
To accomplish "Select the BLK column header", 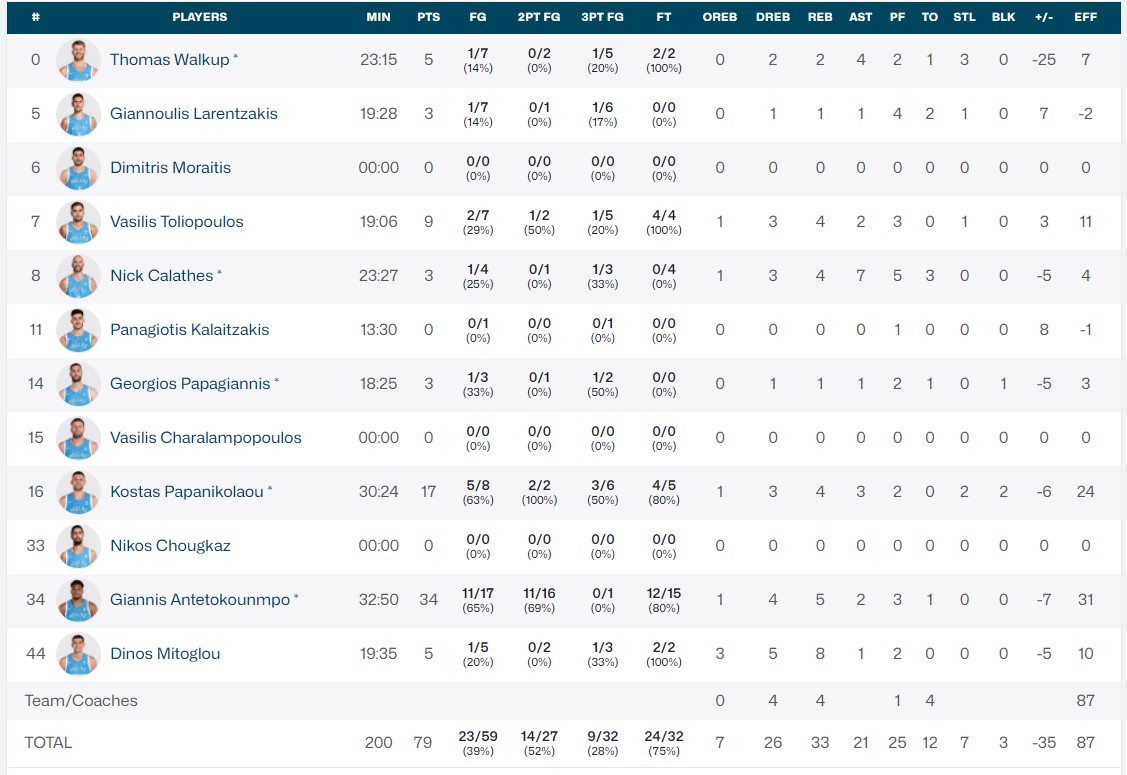I will [1003, 17].
